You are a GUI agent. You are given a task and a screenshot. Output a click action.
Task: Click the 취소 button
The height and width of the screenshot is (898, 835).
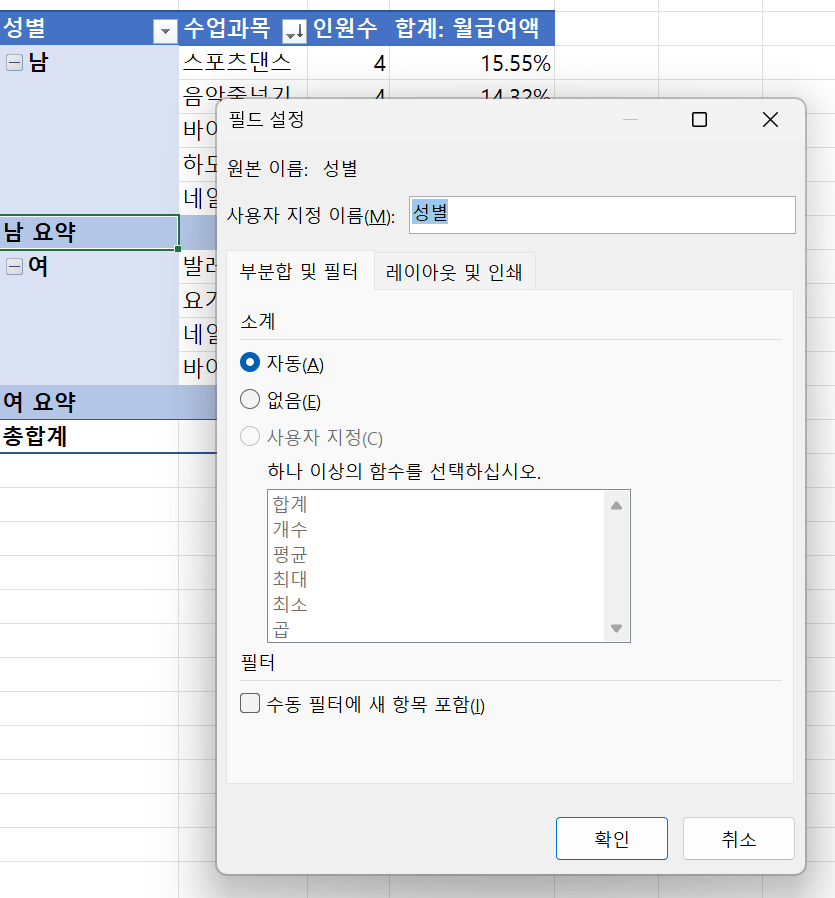(738, 839)
